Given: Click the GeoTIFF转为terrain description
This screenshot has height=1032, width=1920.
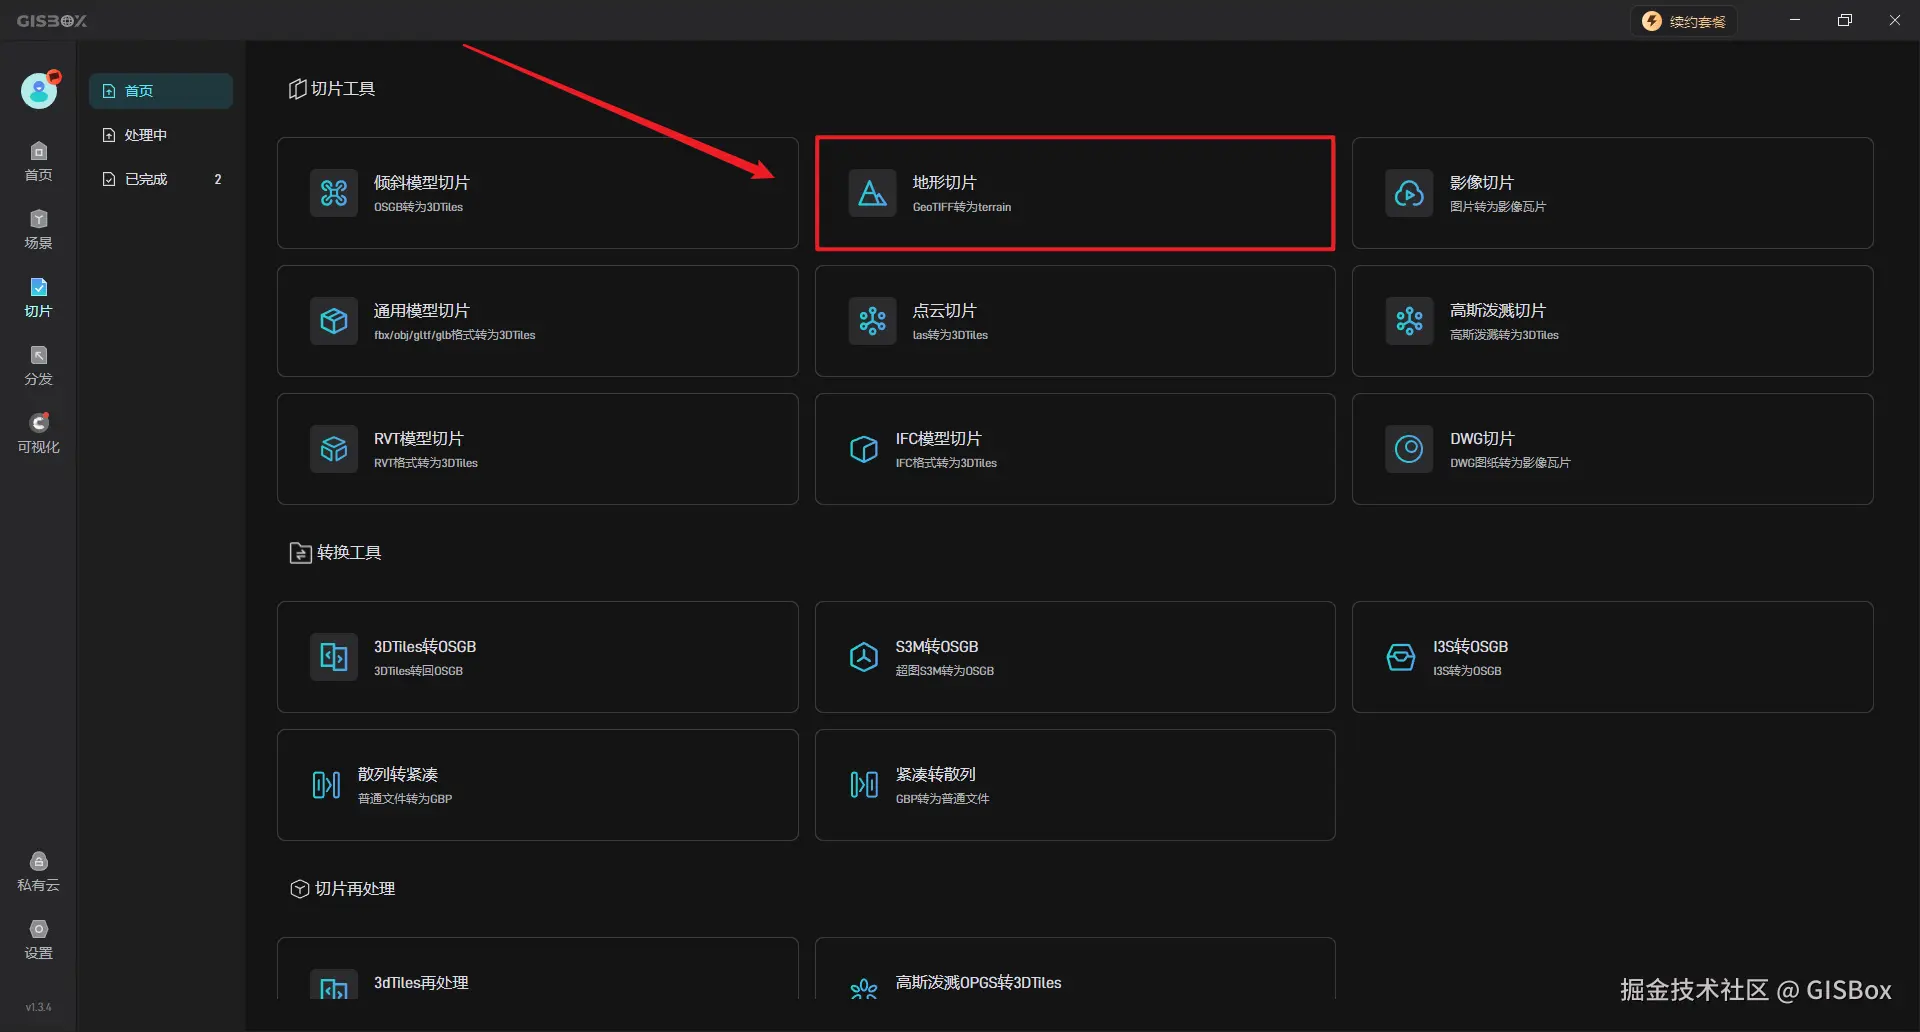Looking at the screenshot, I should [x=962, y=207].
